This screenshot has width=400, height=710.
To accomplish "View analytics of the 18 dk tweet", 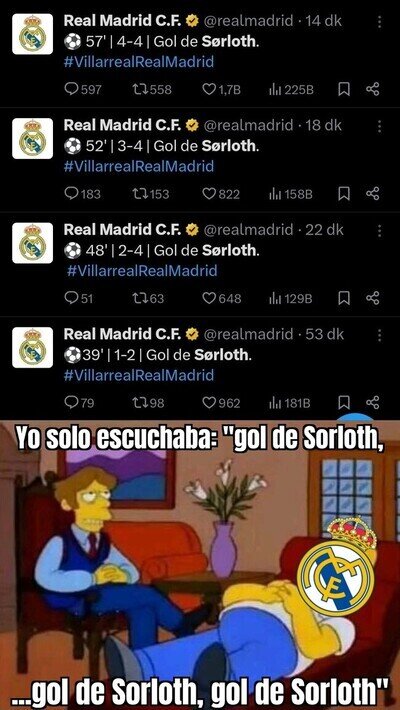I will (x=291, y=194).
